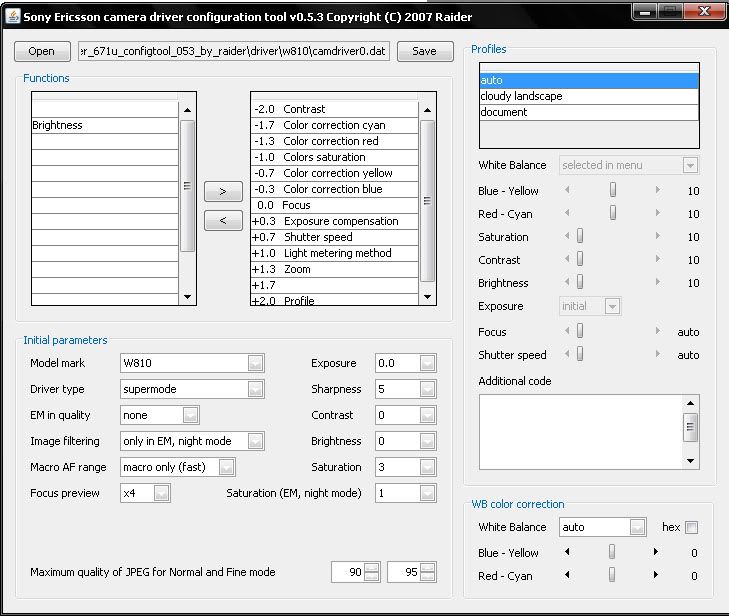Select the +0.7 Shutter speed row
This screenshot has height=616, width=729.
point(335,237)
